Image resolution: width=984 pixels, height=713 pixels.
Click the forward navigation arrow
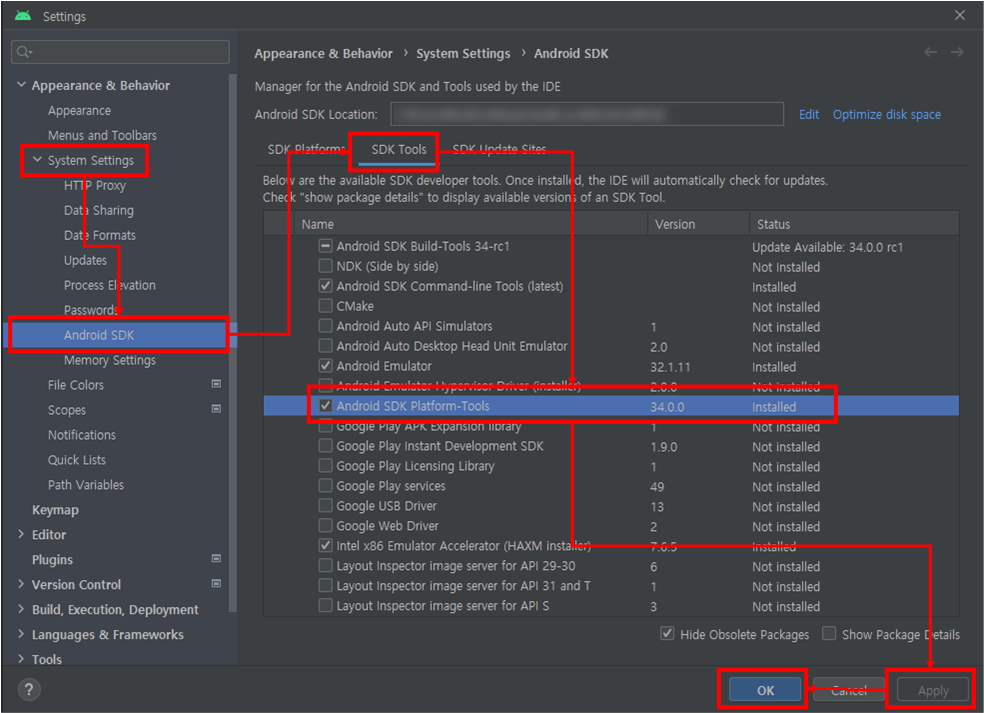tap(957, 52)
